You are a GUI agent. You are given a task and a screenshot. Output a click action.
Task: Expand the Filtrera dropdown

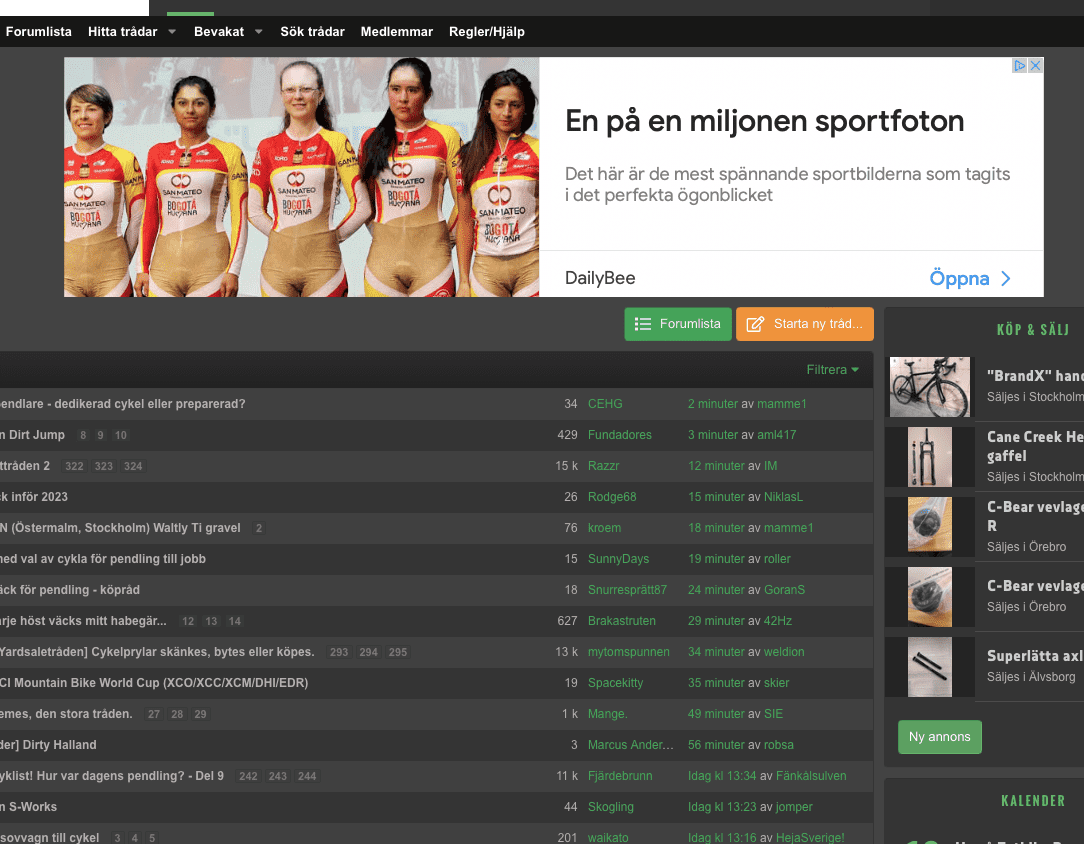click(832, 370)
